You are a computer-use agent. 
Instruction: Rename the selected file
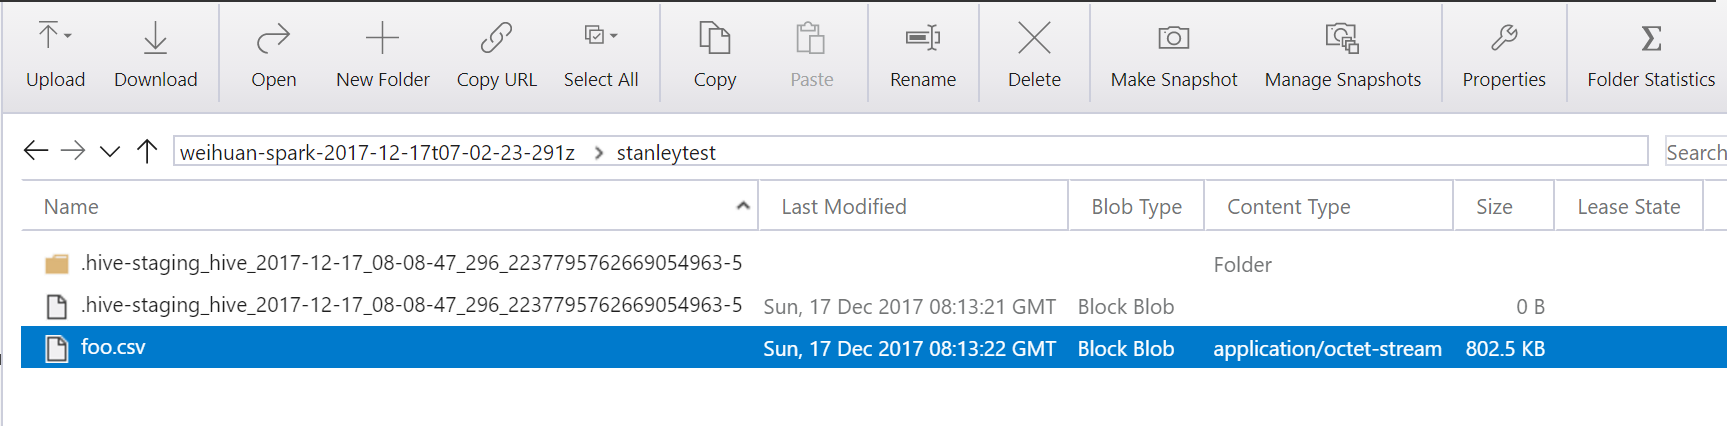pyautogui.click(x=922, y=54)
